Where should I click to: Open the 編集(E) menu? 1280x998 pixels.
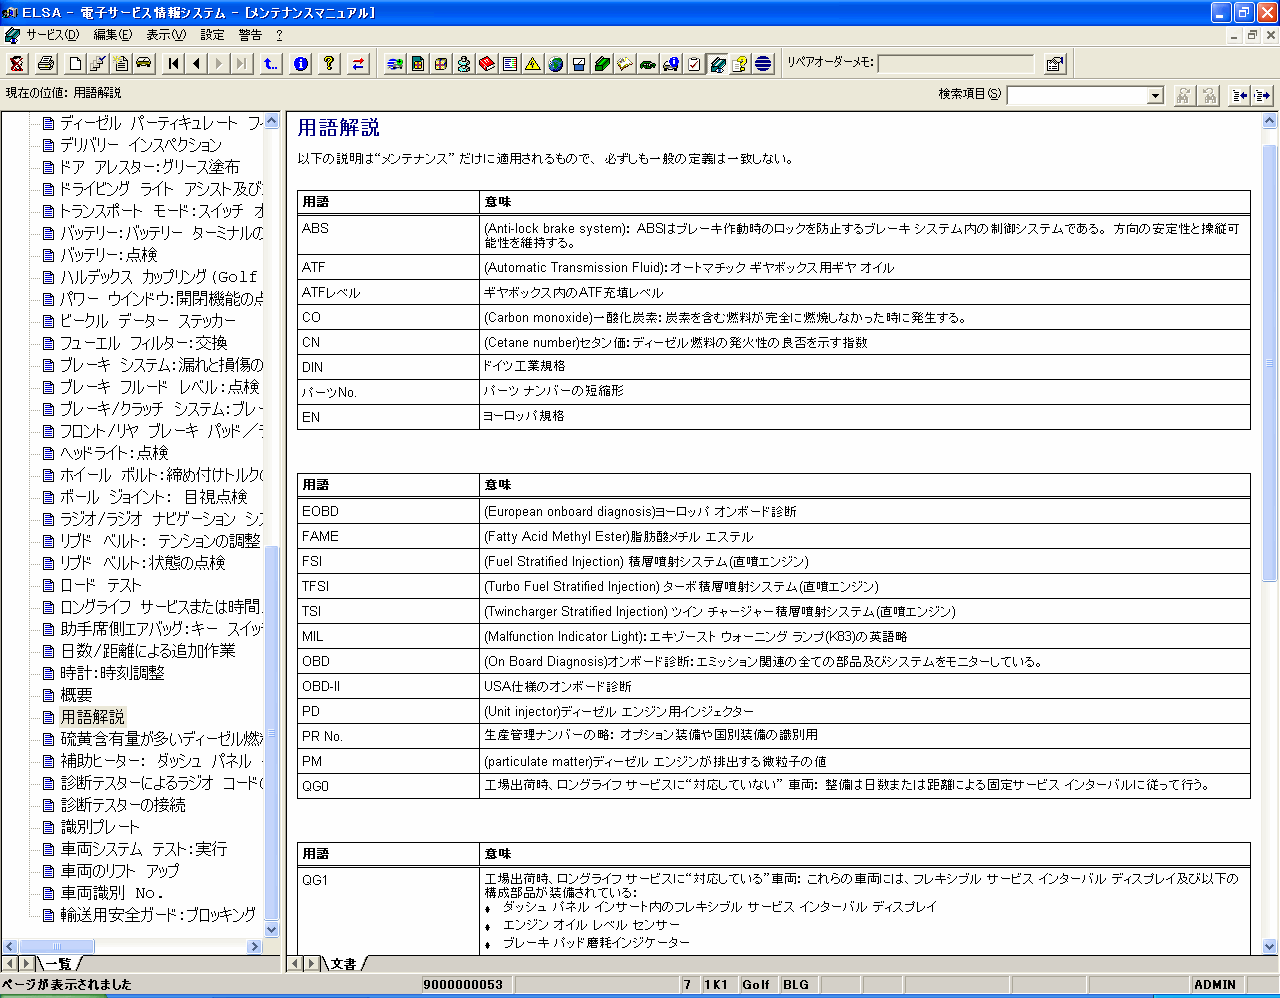(112, 35)
